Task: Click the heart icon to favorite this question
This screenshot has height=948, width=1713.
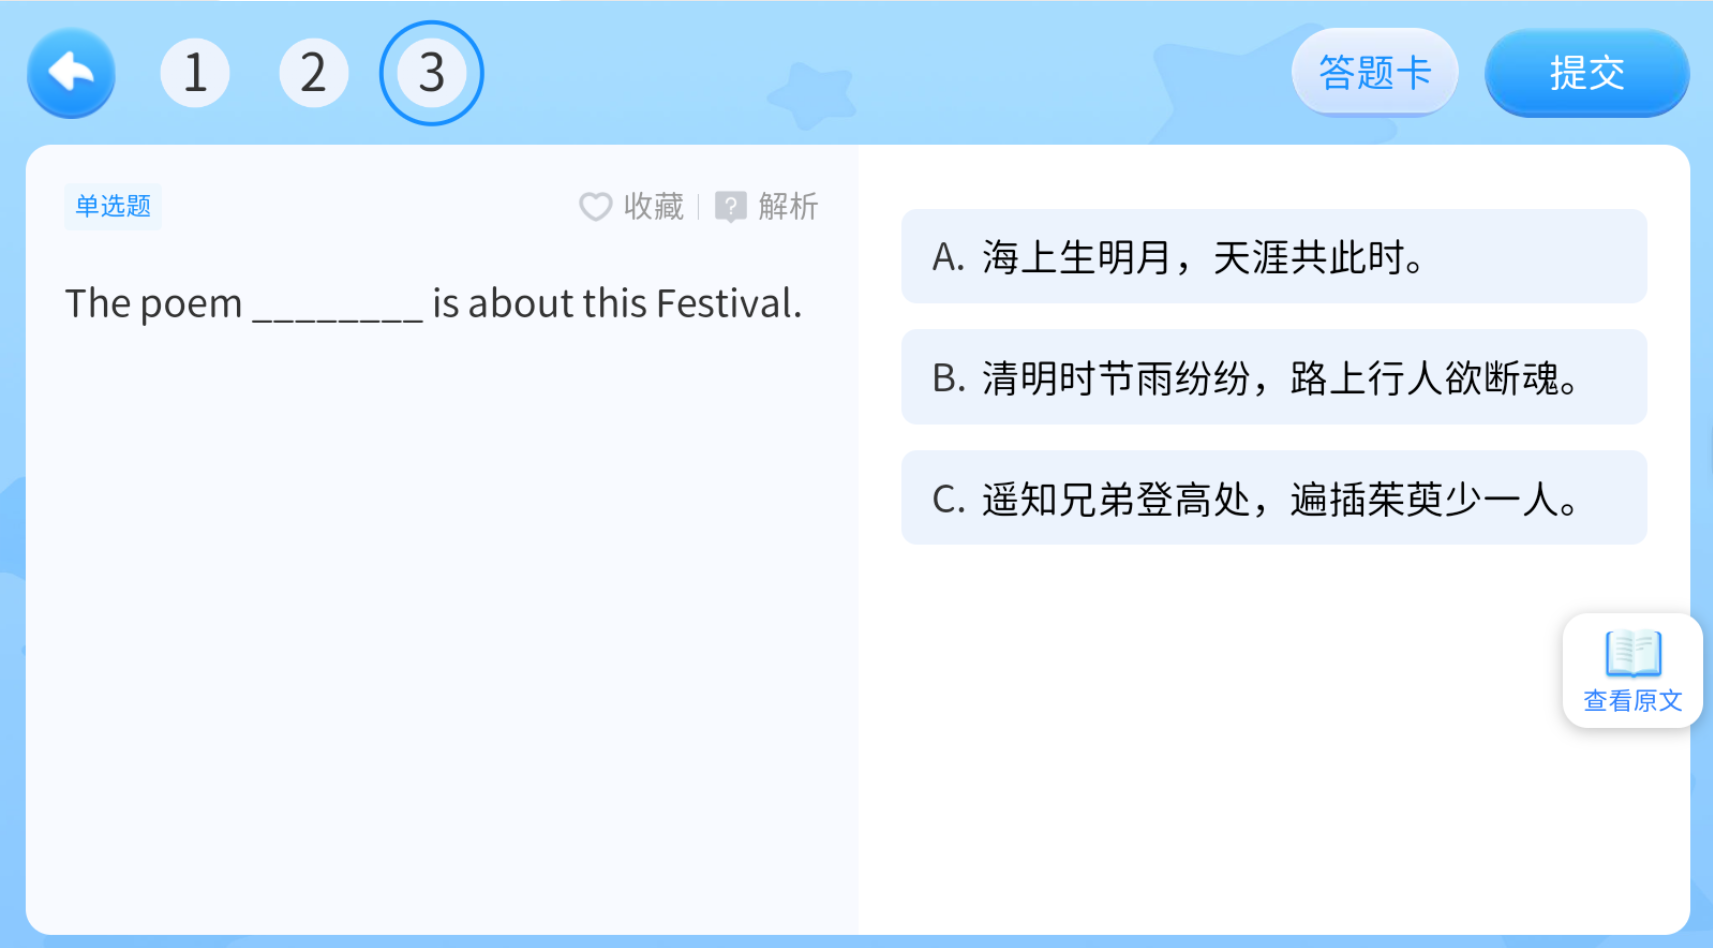Action: [595, 206]
